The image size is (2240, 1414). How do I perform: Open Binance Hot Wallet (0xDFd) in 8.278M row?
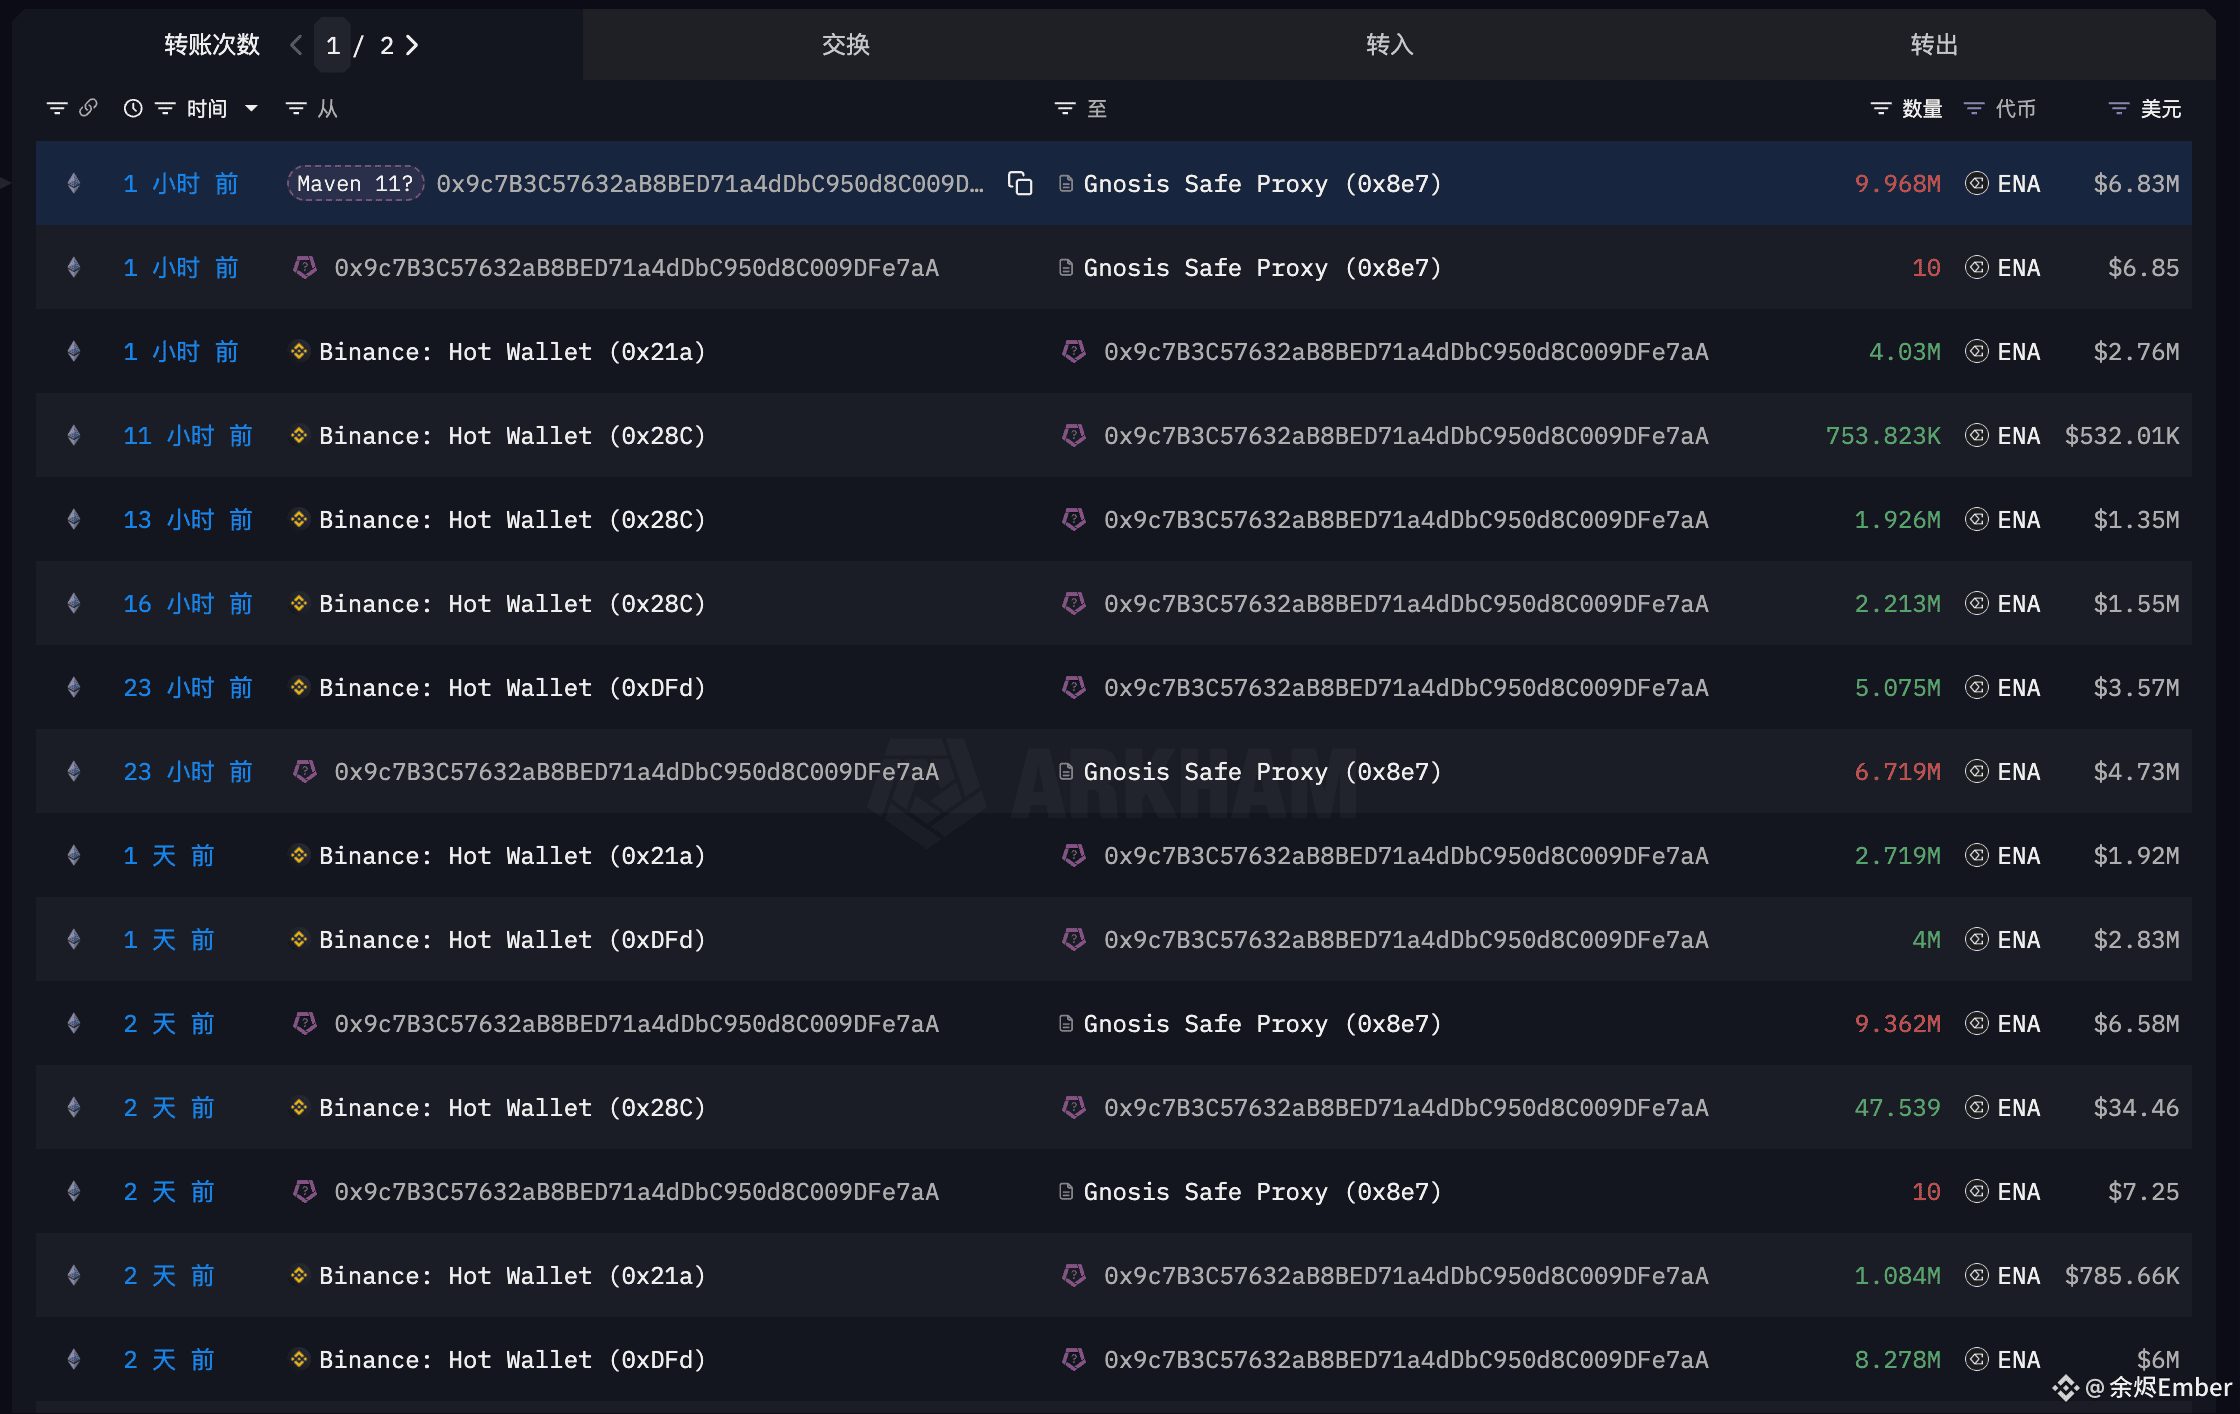512,1359
